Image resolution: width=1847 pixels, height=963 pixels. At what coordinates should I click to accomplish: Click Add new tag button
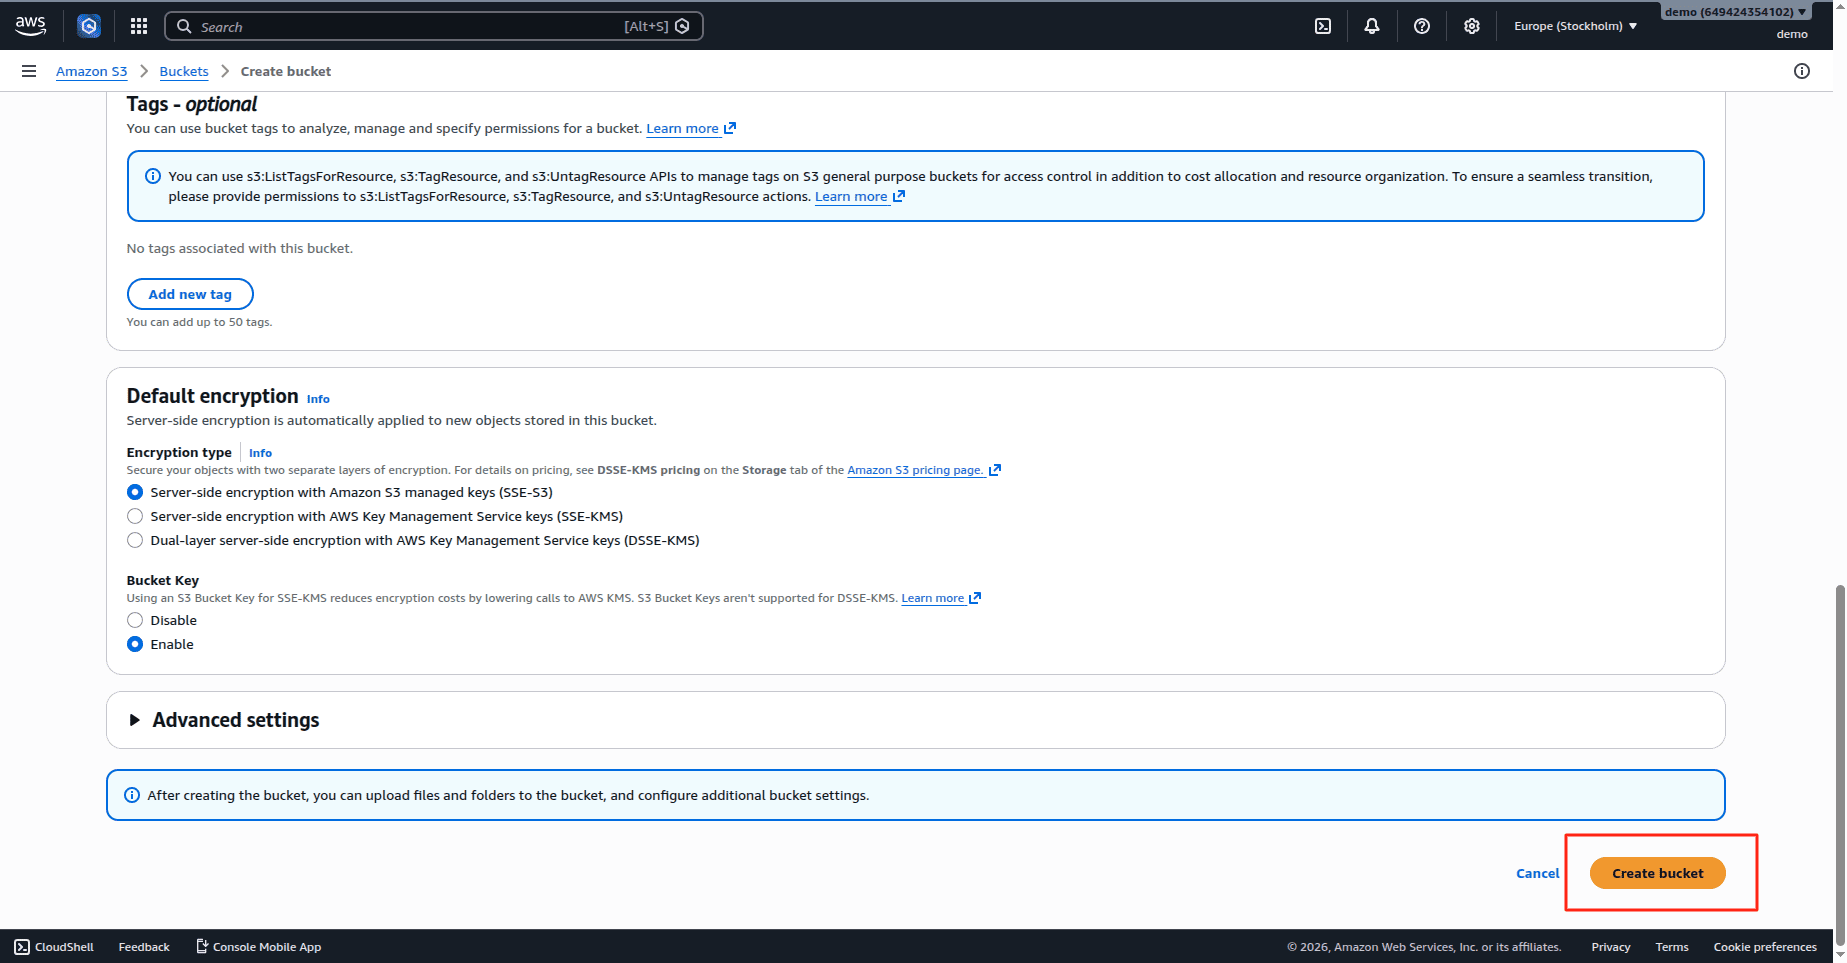tap(190, 294)
